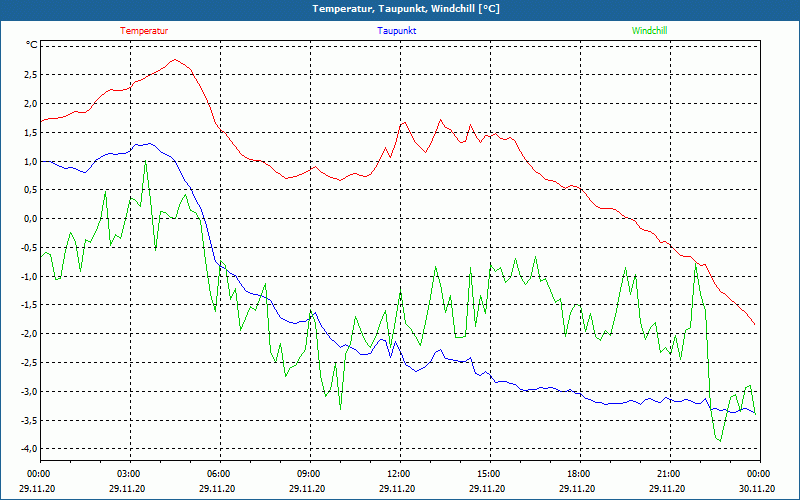The height and width of the screenshot is (500, 800).
Task: Click the °C unit label on the axis
Action: [x=32, y=45]
